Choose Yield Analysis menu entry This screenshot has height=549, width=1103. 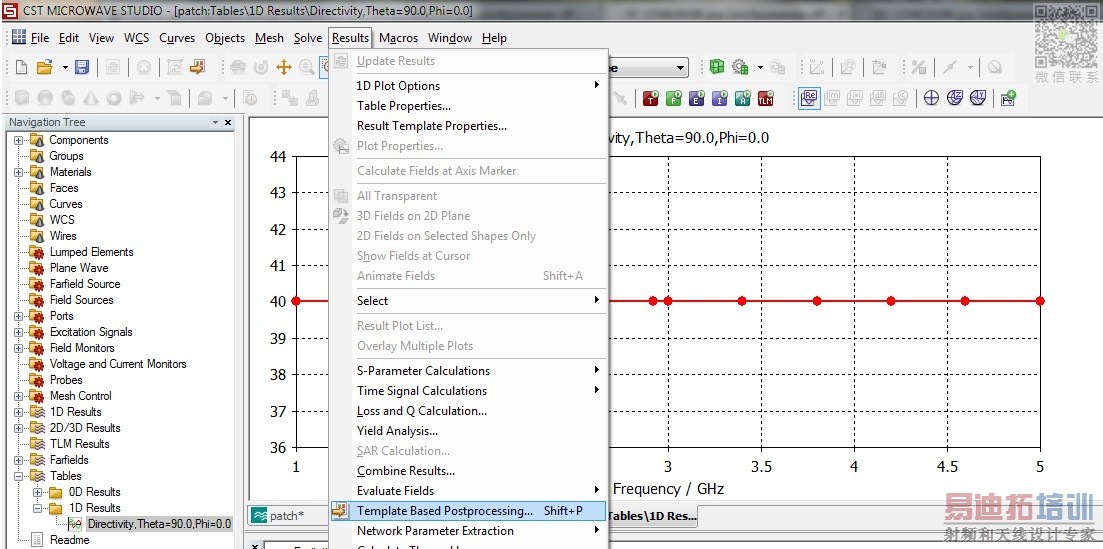(x=468, y=431)
